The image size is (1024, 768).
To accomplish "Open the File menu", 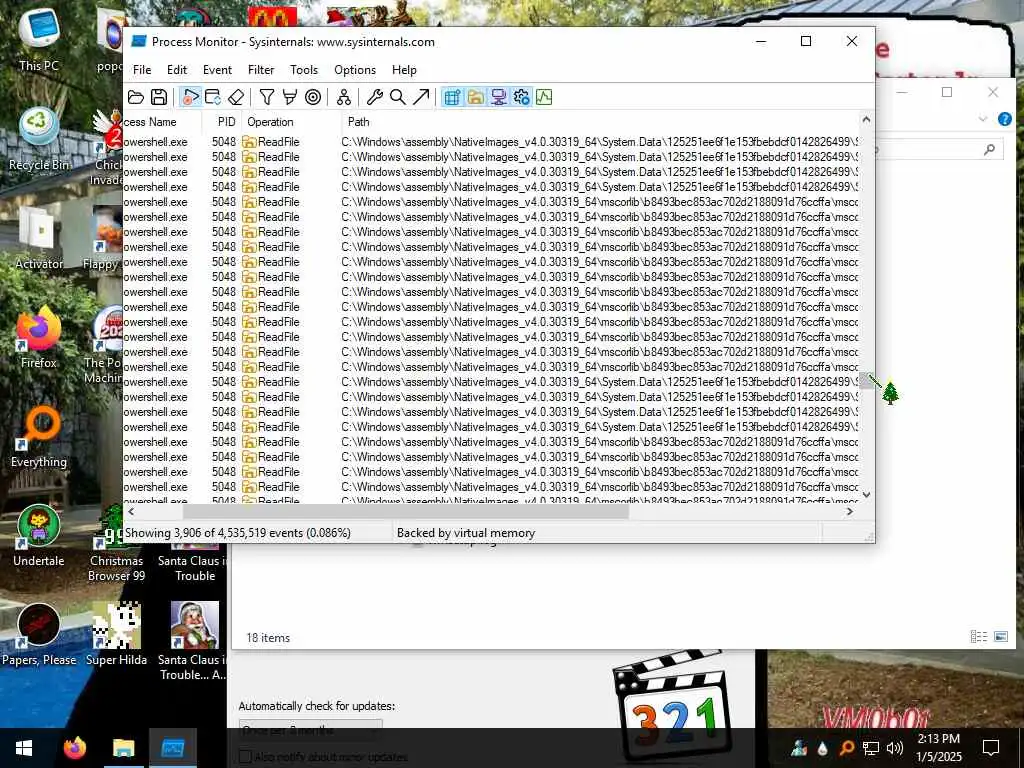I will click(142, 70).
